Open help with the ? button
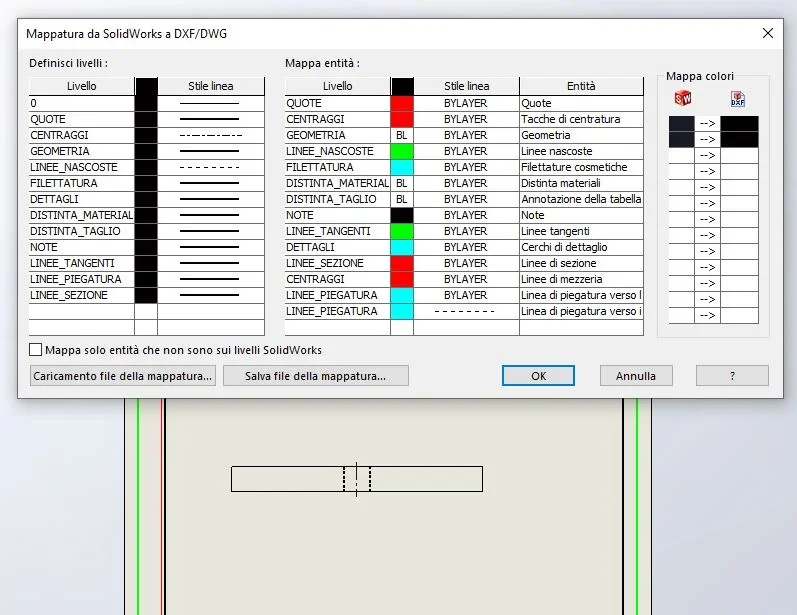797x615 pixels. (732, 376)
